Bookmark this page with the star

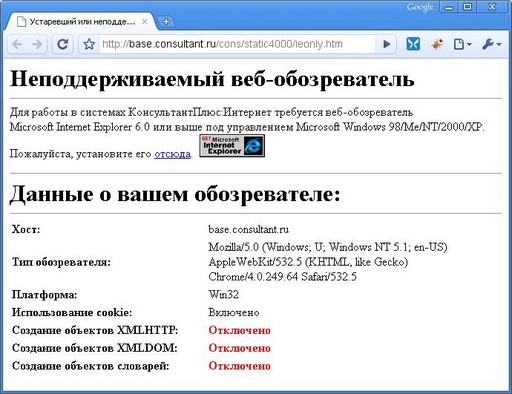pyautogui.click(x=89, y=44)
